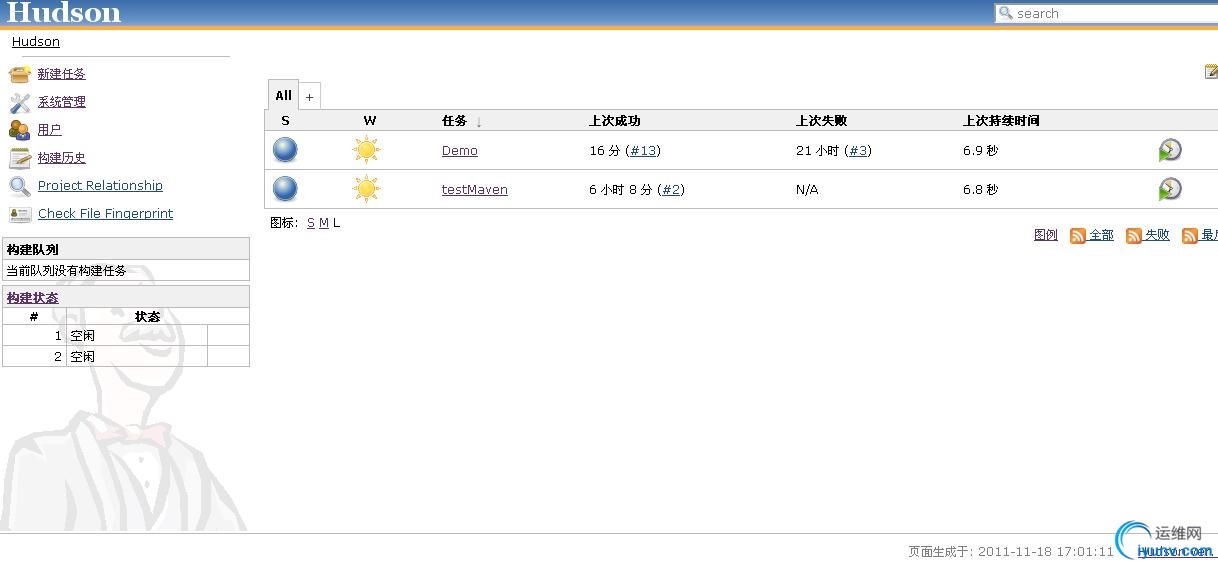Screen dimensions: 1218x567
Task: Sort by the 上次持续时间 column header
Action: click(1001, 121)
